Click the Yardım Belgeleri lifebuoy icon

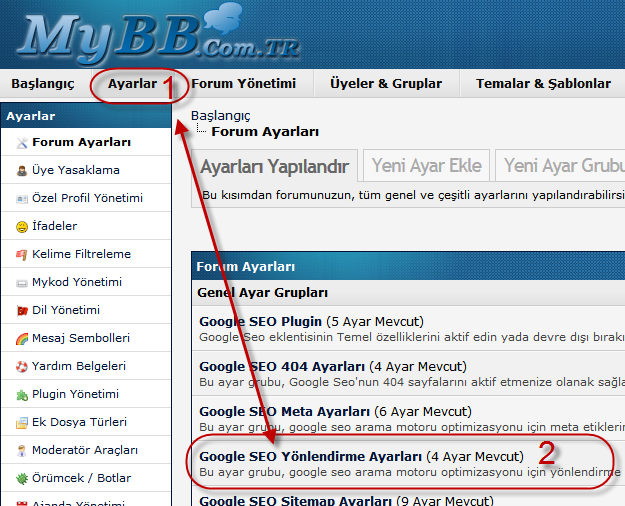pyautogui.click(x=22, y=366)
